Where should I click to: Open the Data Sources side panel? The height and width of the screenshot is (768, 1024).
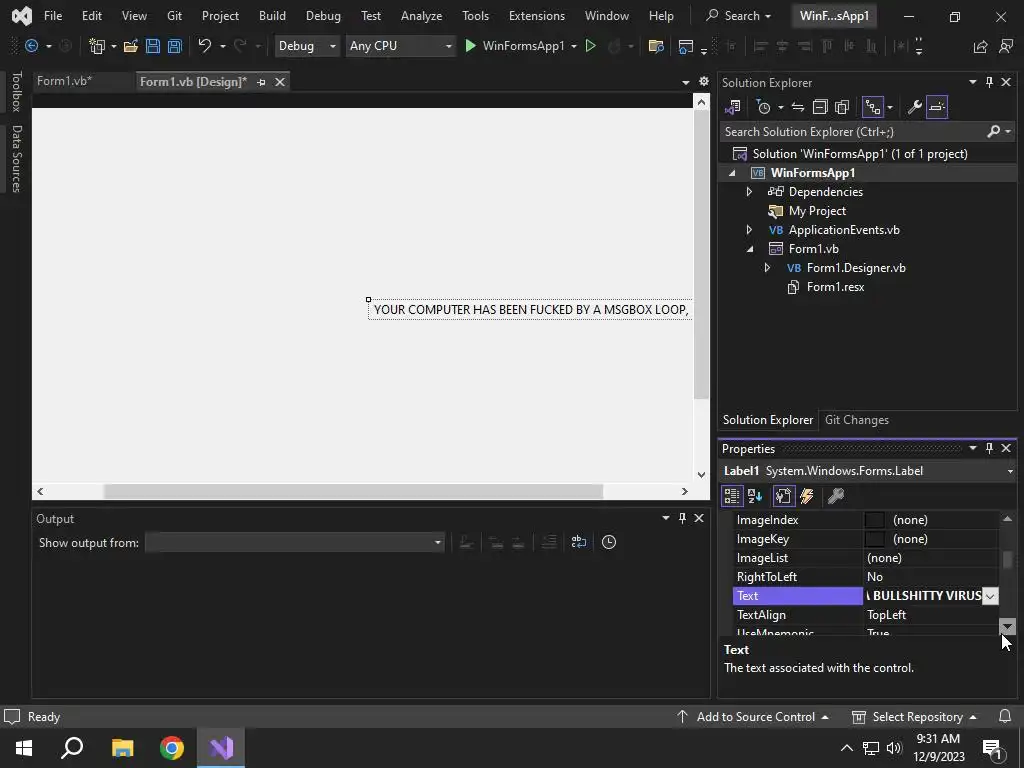[x=16, y=159]
